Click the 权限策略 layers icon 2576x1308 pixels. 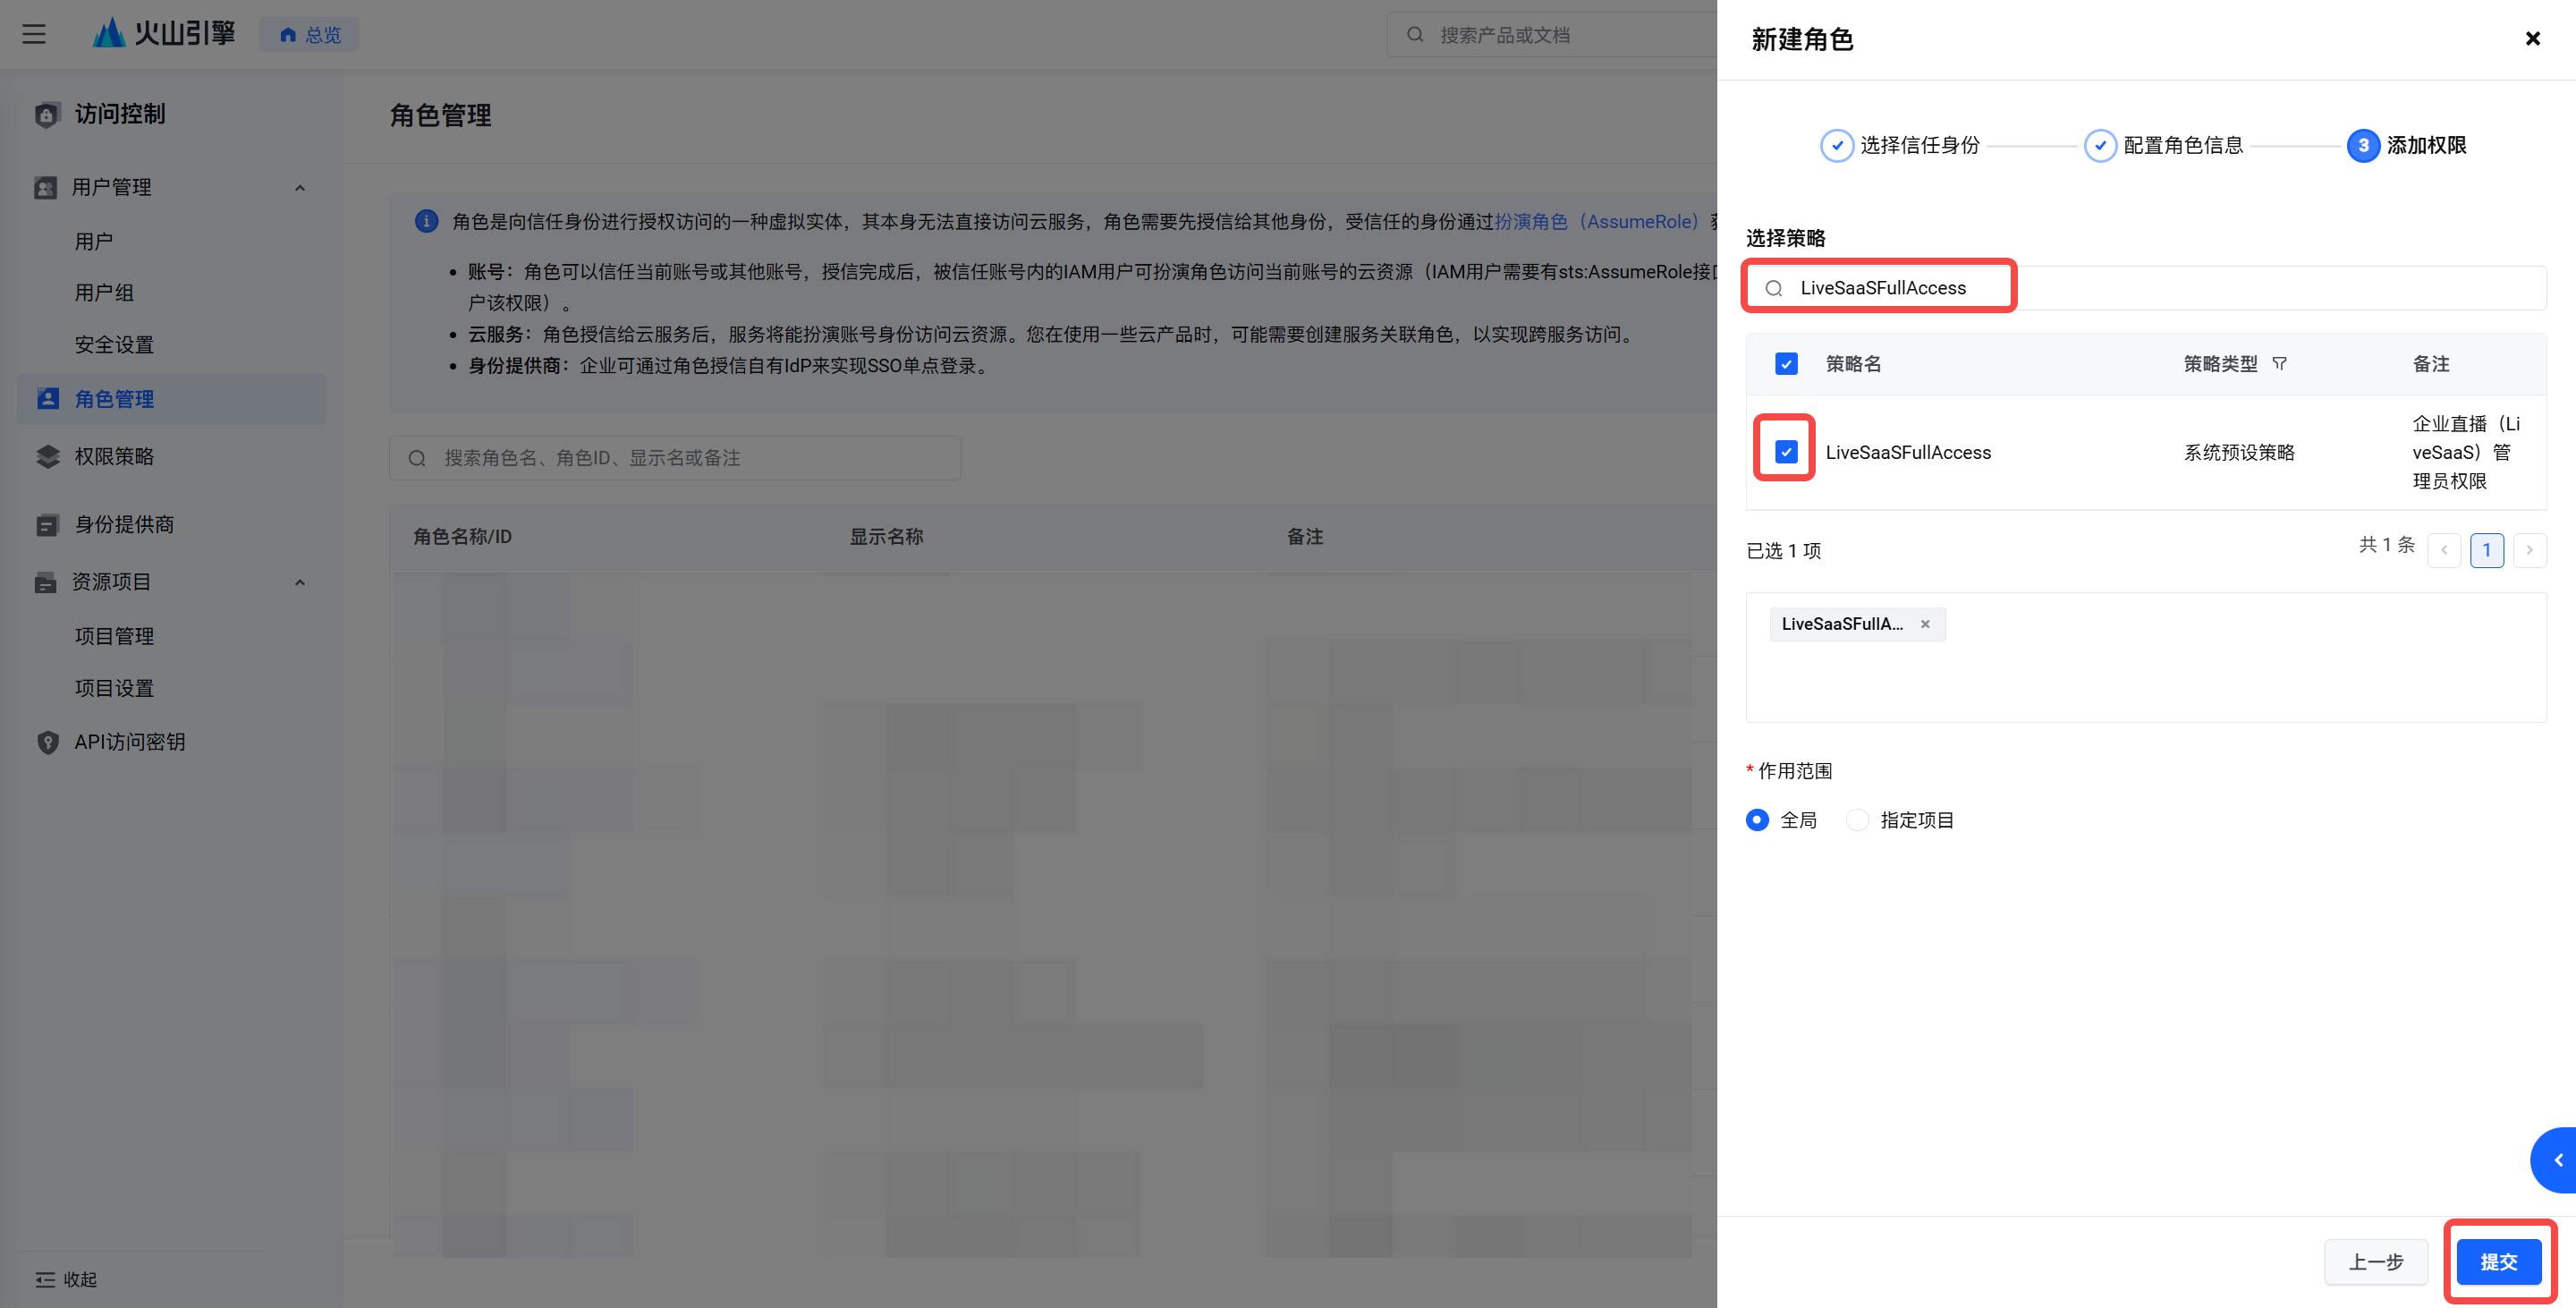coord(48,457)
